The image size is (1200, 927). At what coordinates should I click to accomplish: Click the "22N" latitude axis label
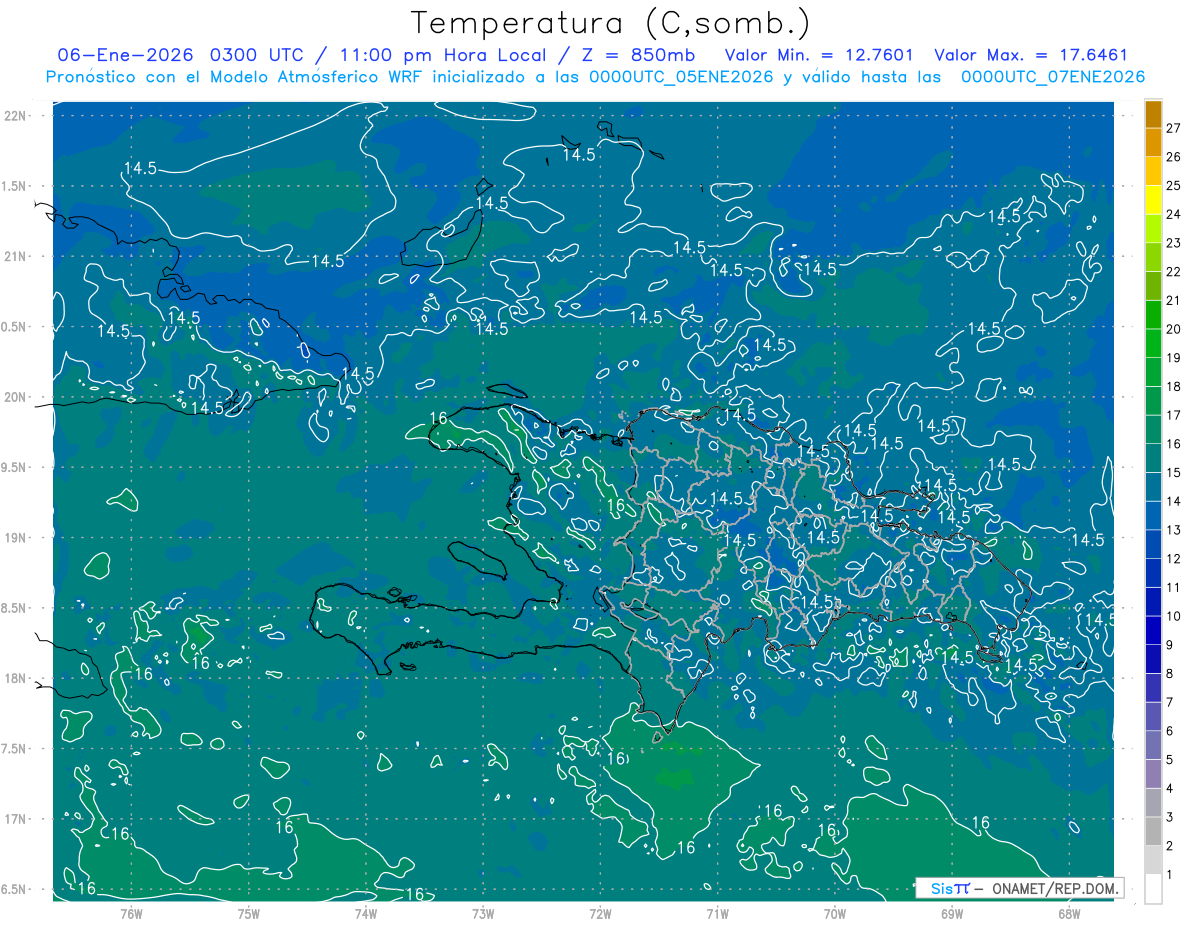(x=17, y=116)
